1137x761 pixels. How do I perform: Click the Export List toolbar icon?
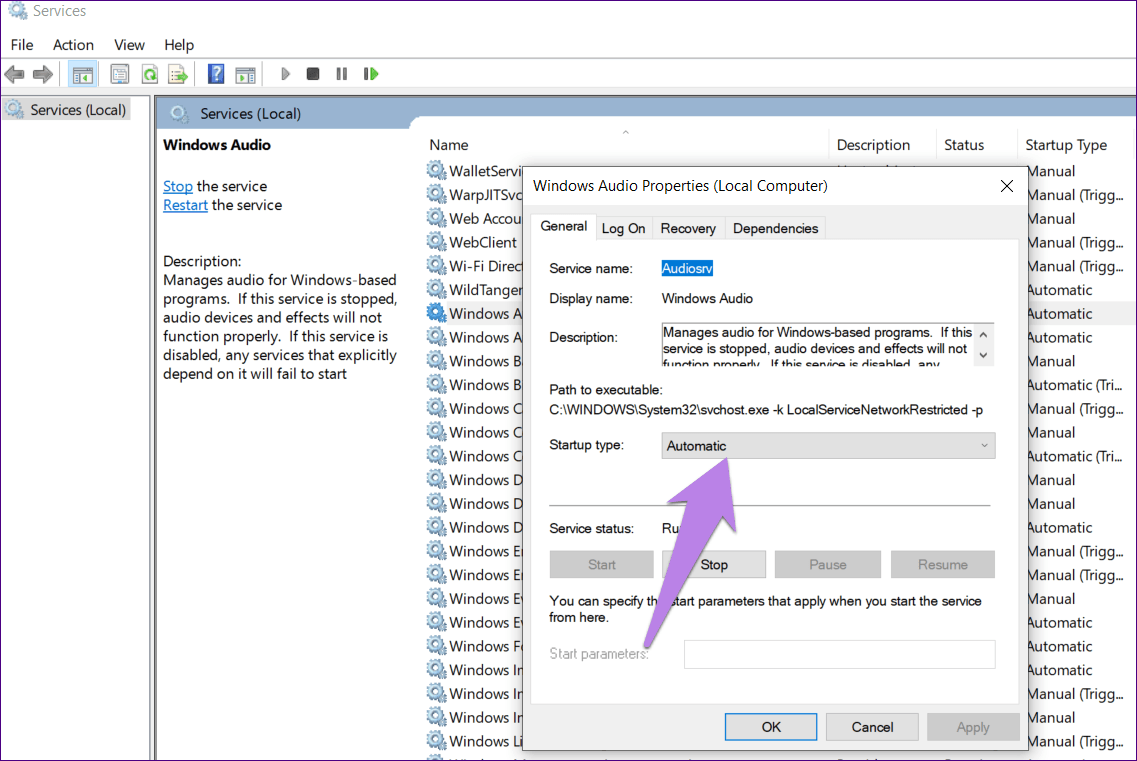[178, 74]
